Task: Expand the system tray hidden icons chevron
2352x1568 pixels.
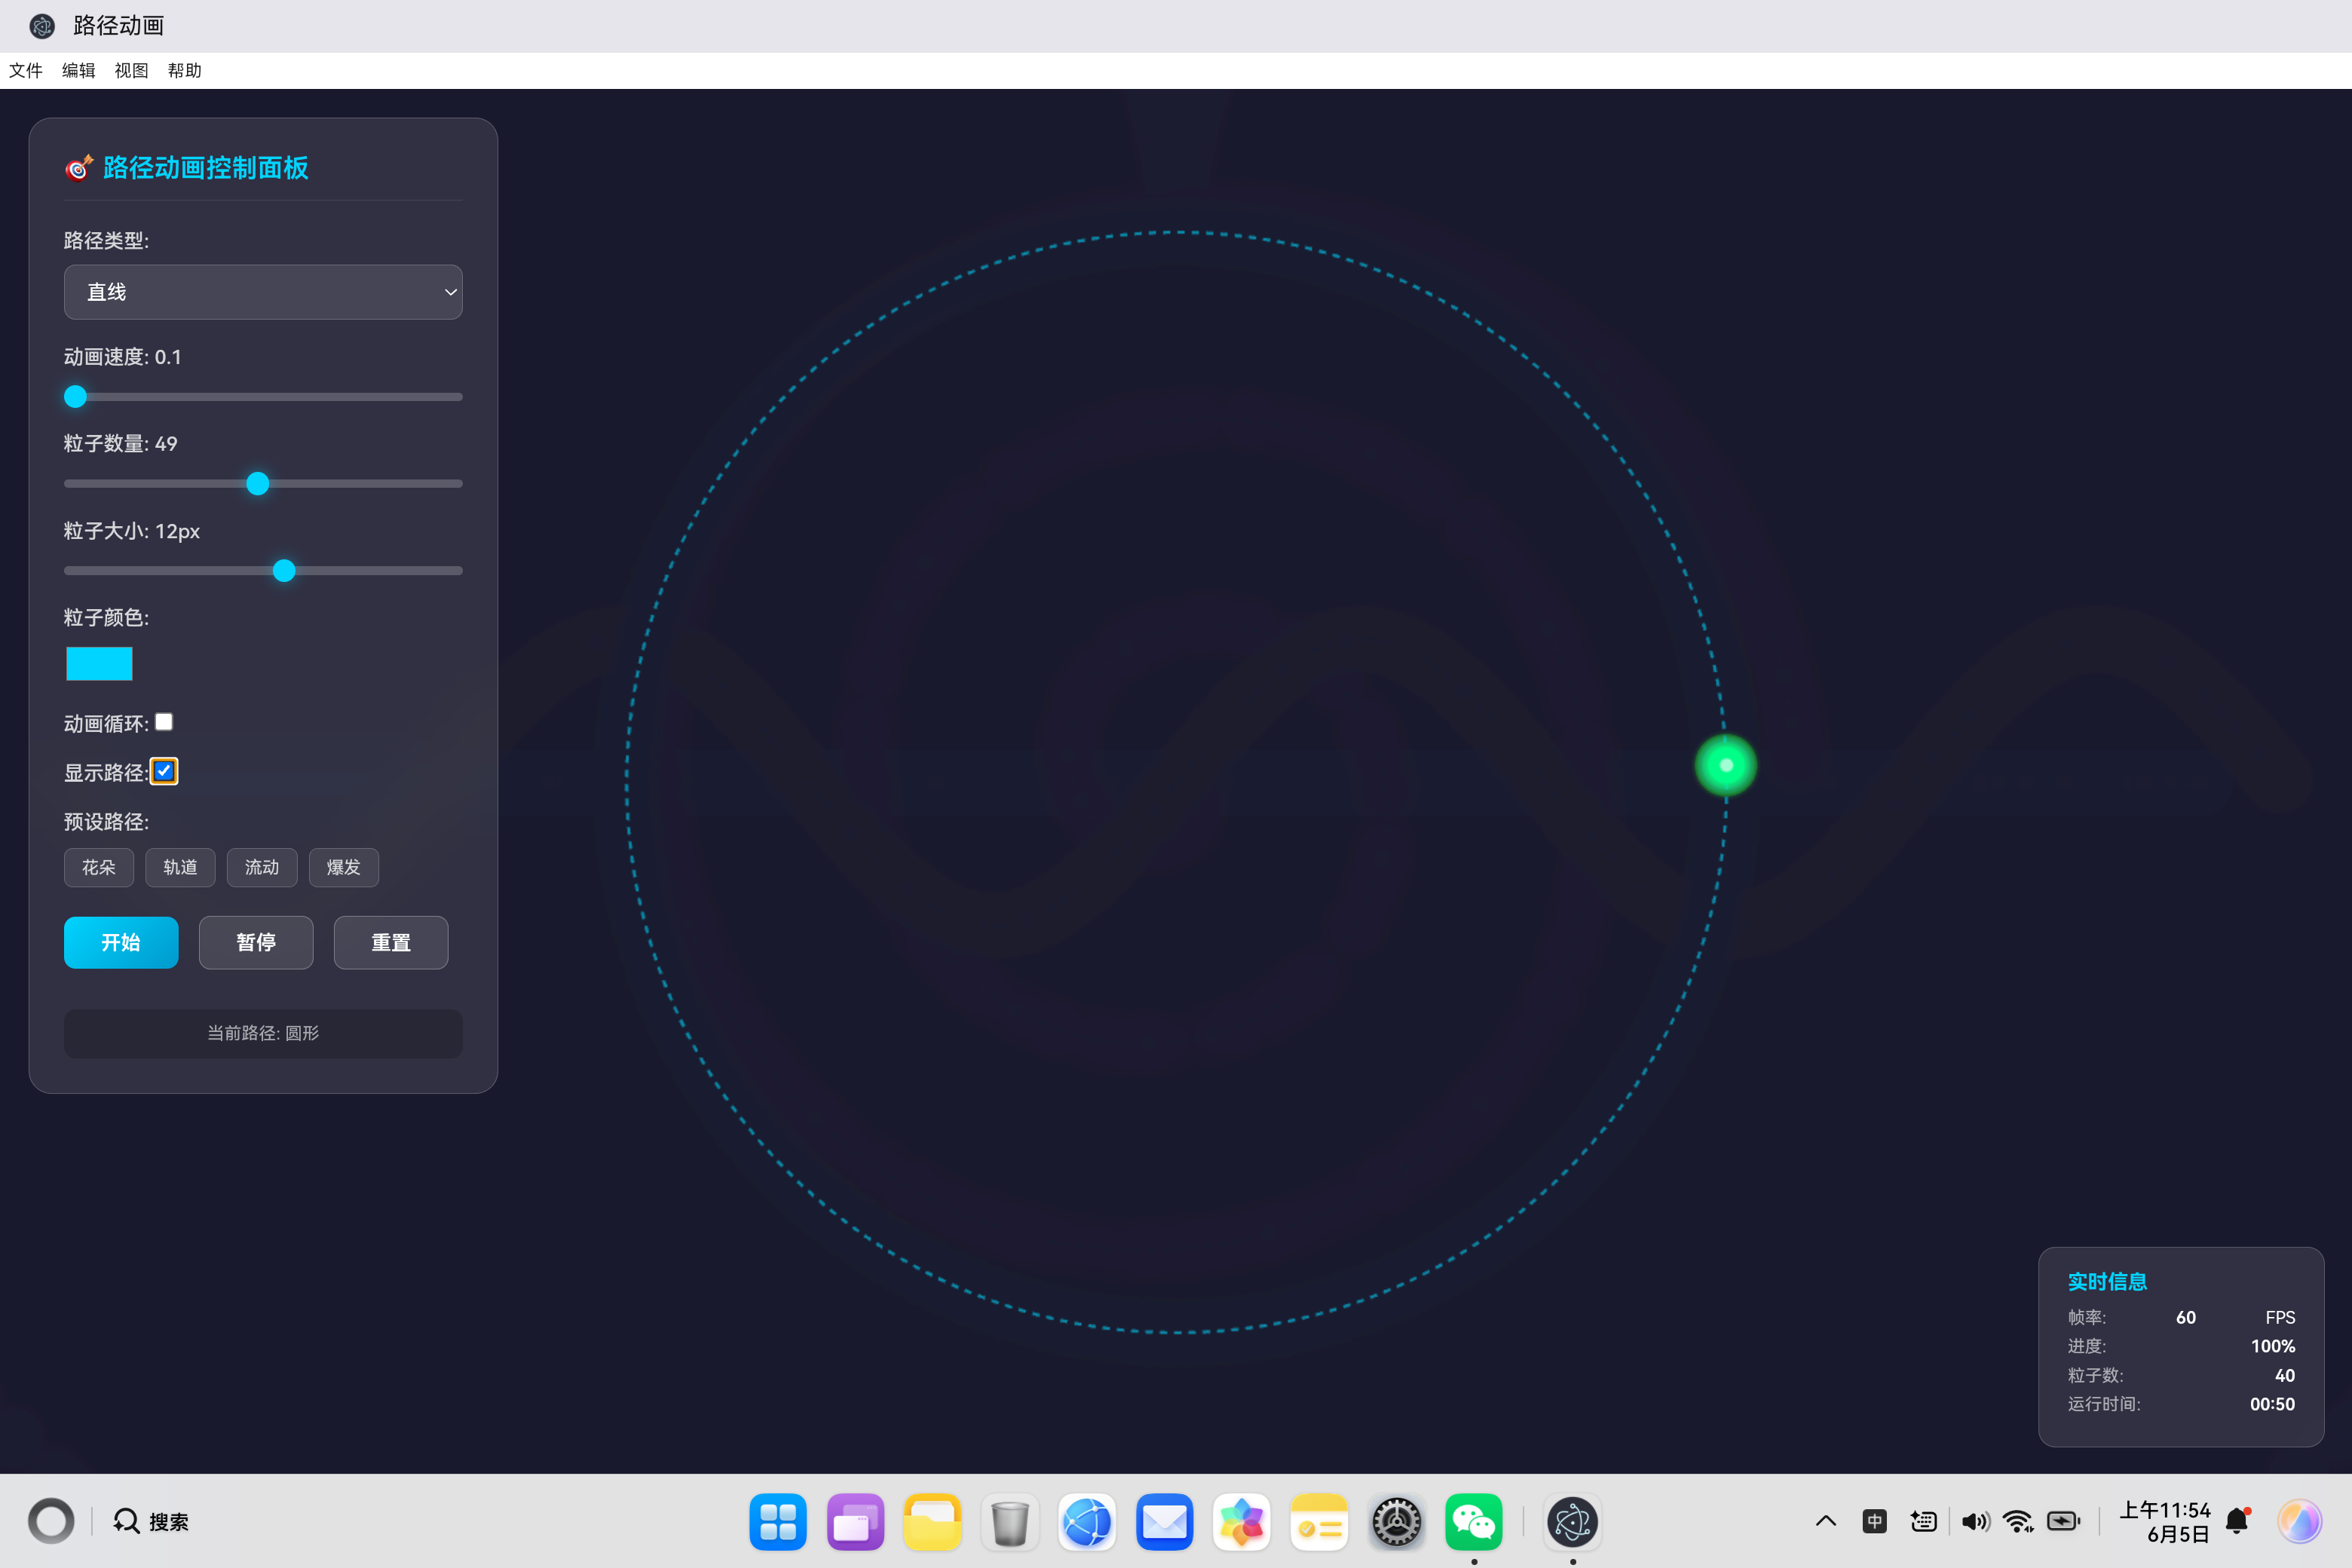Action: click(1826, 1521)
